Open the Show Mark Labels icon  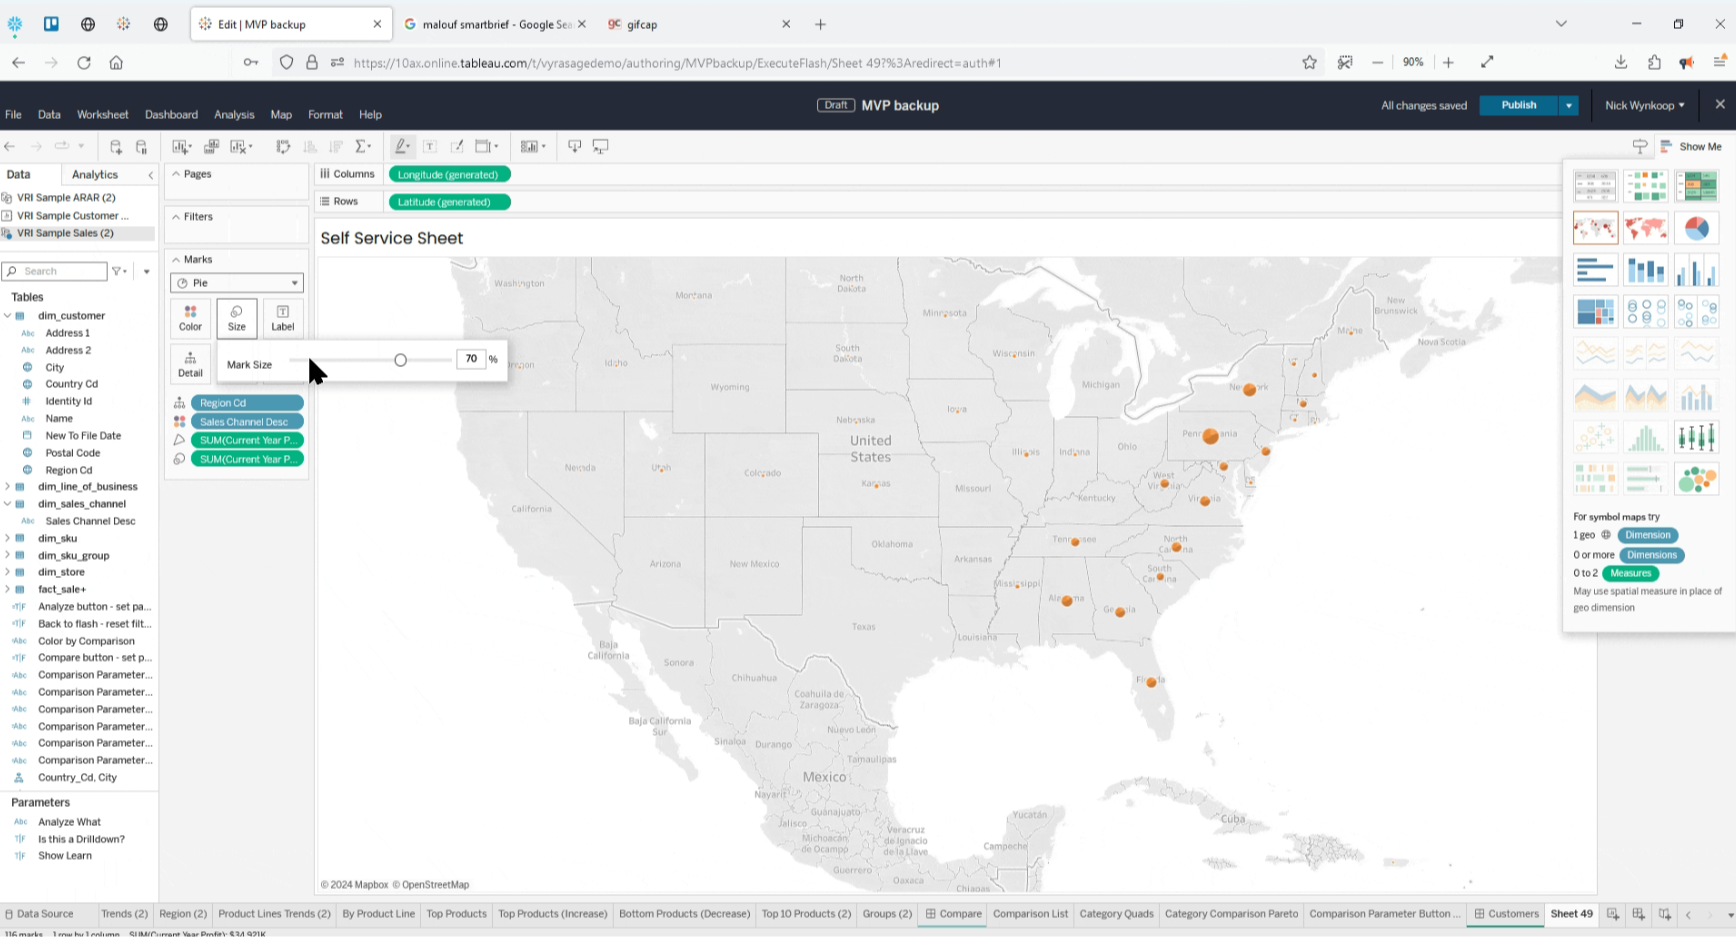430,146
